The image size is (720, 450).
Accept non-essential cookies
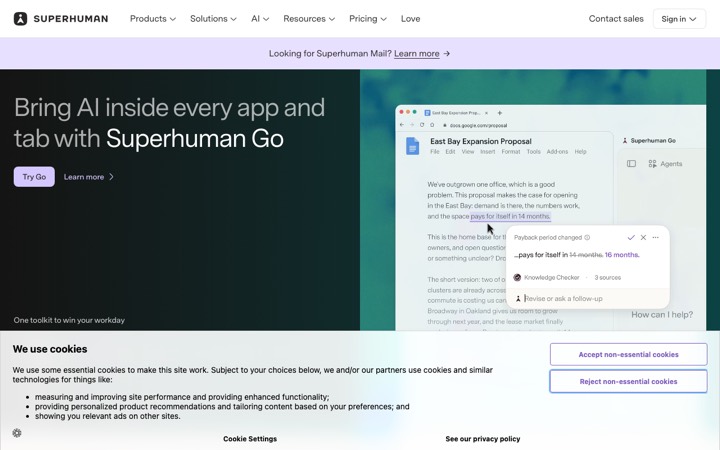[628, 354]
